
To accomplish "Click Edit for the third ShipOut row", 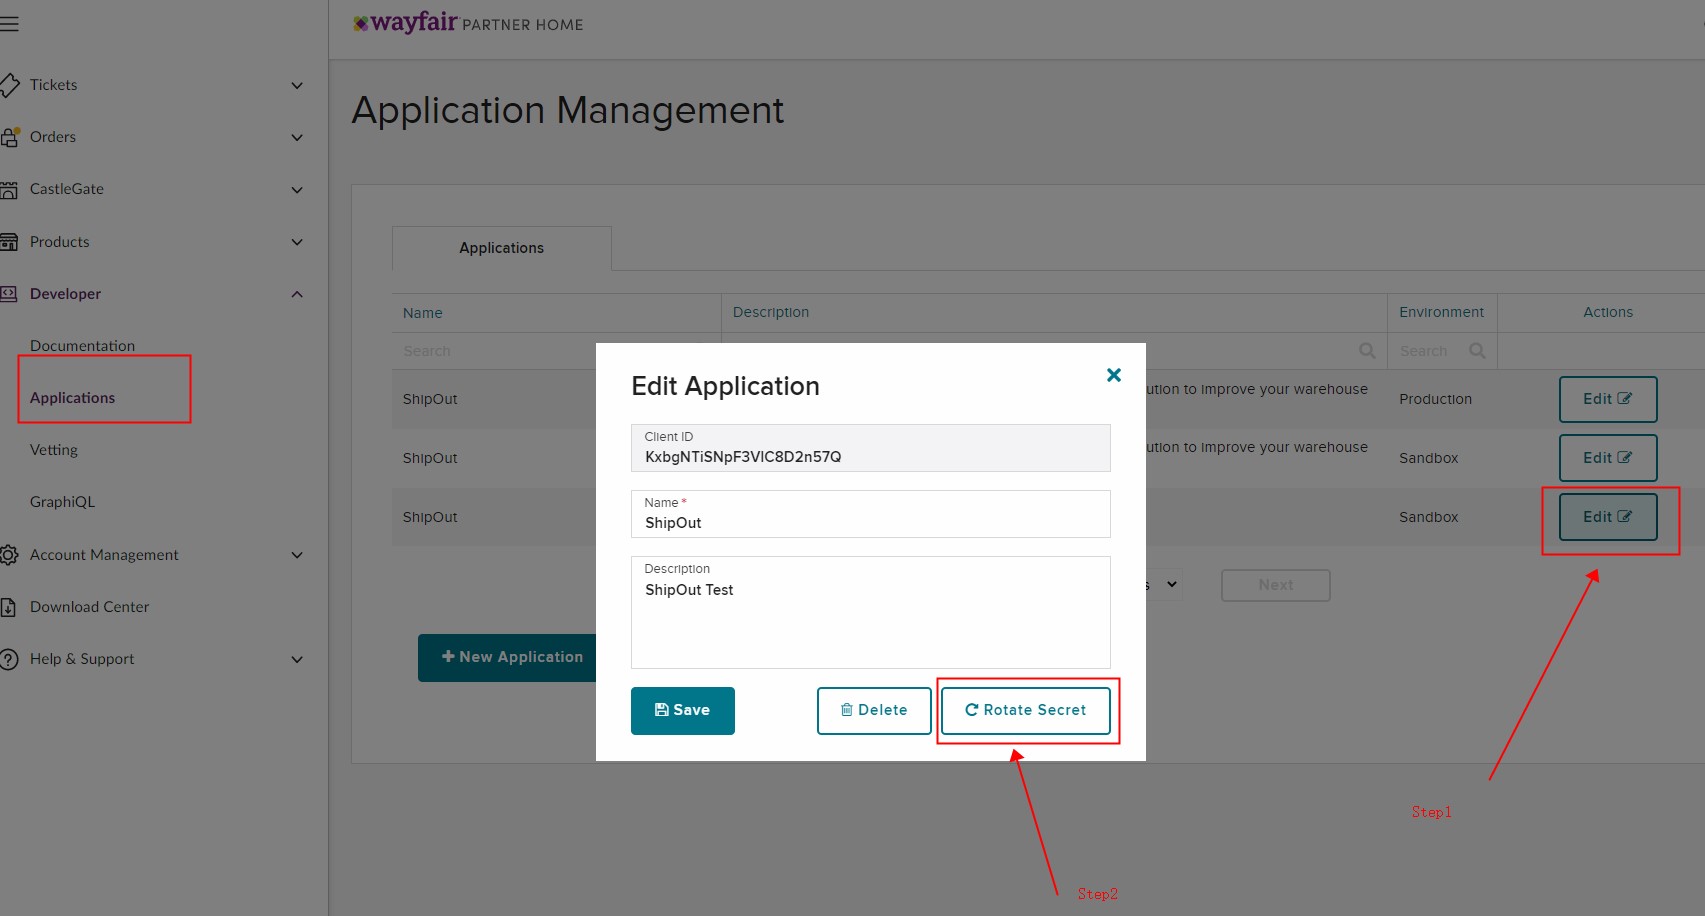I will click(x=1608, y=517).
